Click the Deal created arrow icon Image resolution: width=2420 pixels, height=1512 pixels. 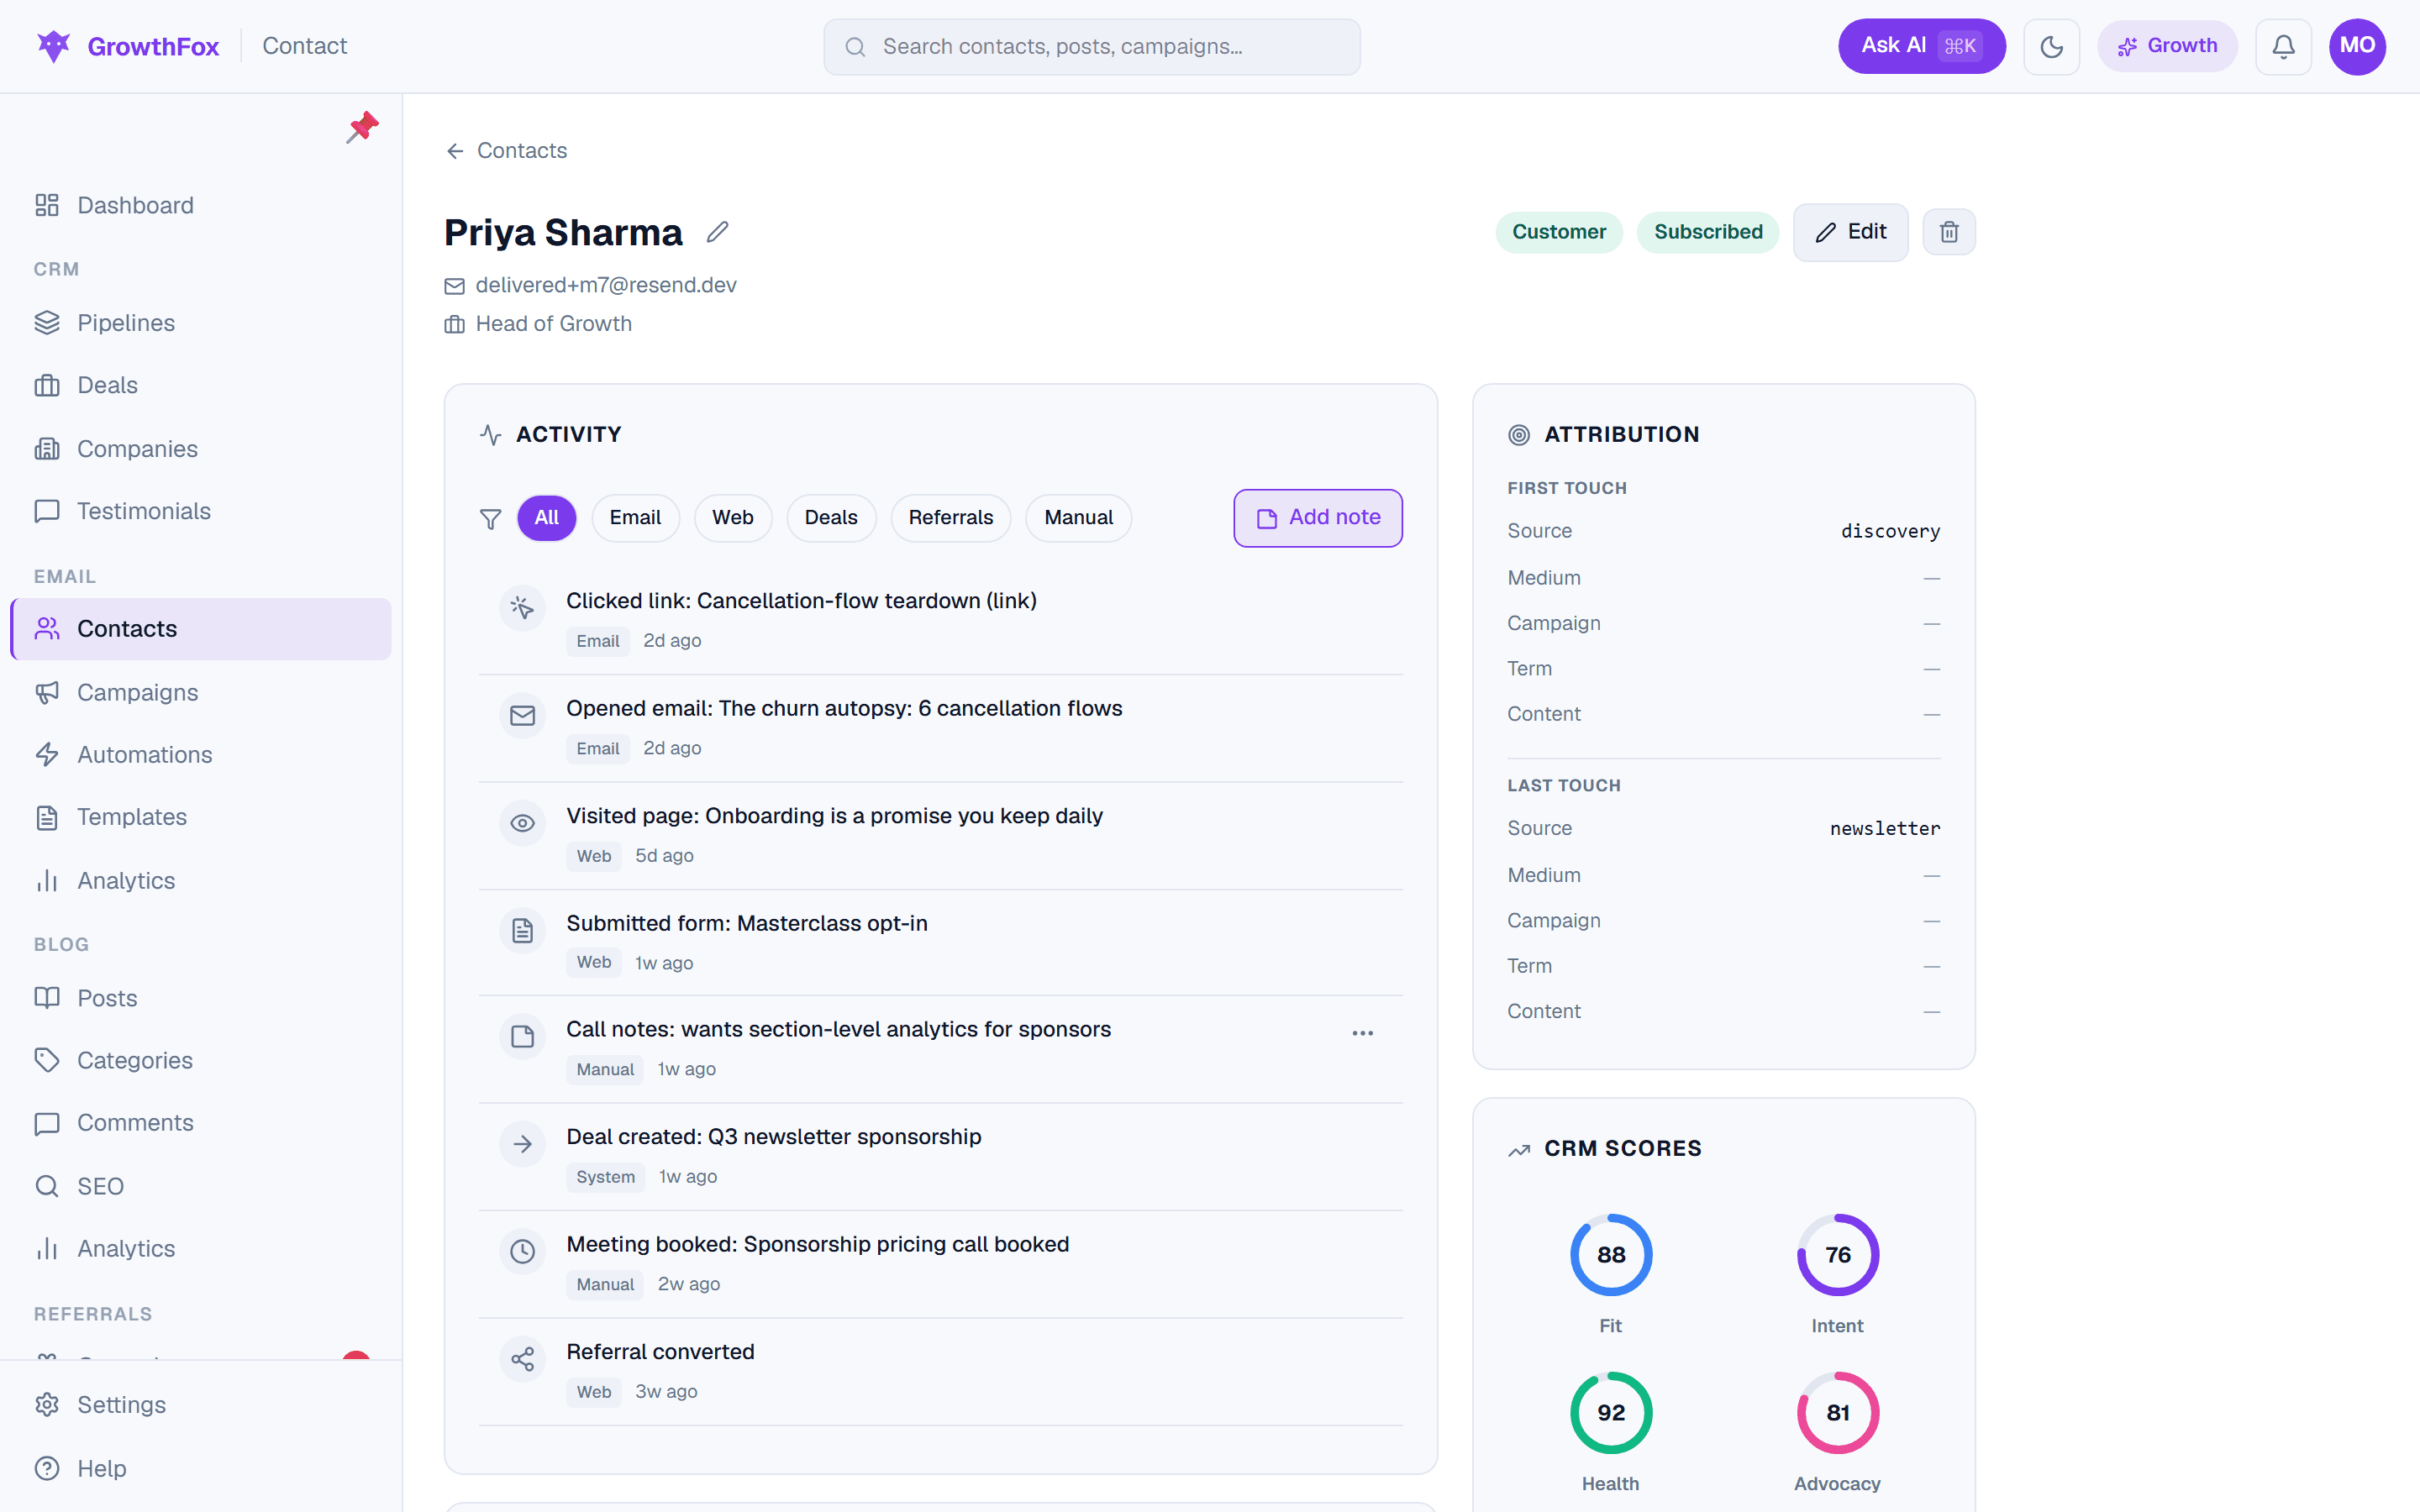pos(522,1144)
